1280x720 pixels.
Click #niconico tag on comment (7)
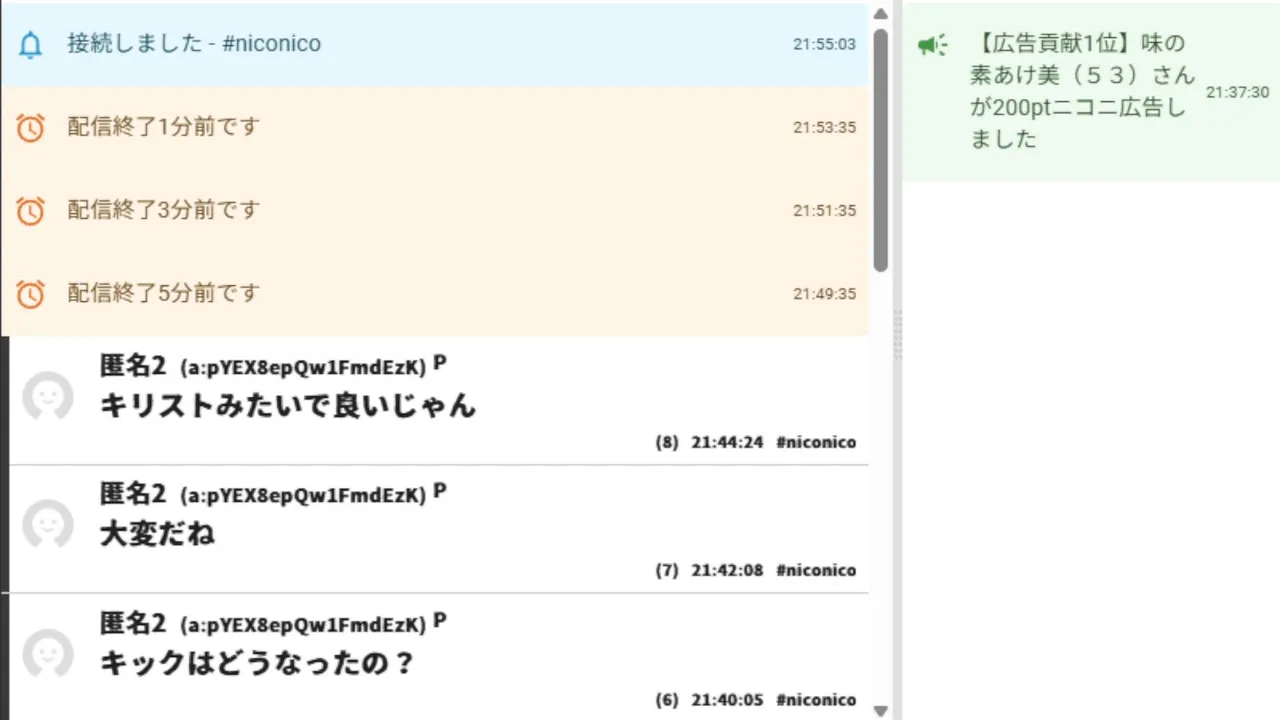816,570
